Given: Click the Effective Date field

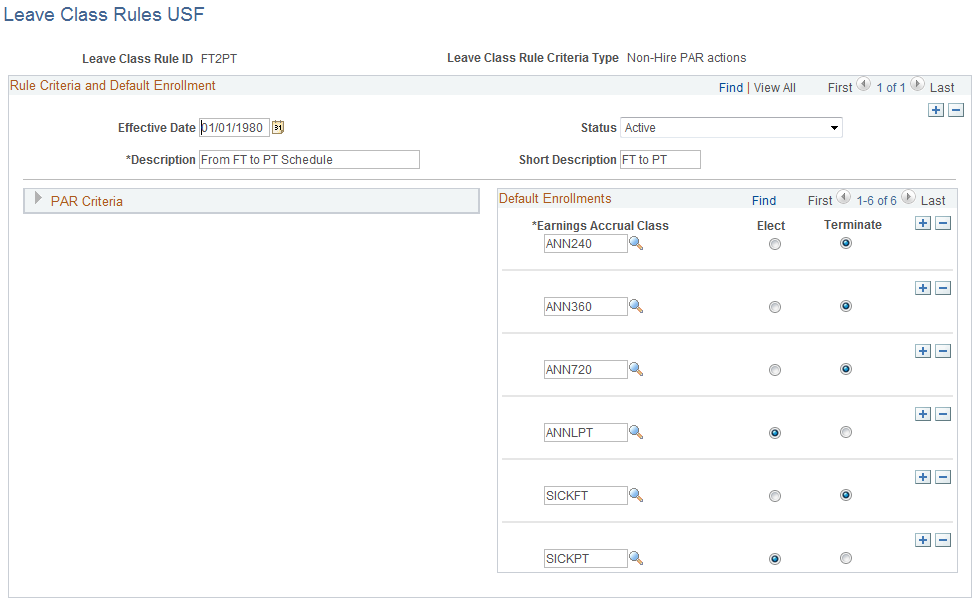Looking at the screenshot, I should click(235, 128).
